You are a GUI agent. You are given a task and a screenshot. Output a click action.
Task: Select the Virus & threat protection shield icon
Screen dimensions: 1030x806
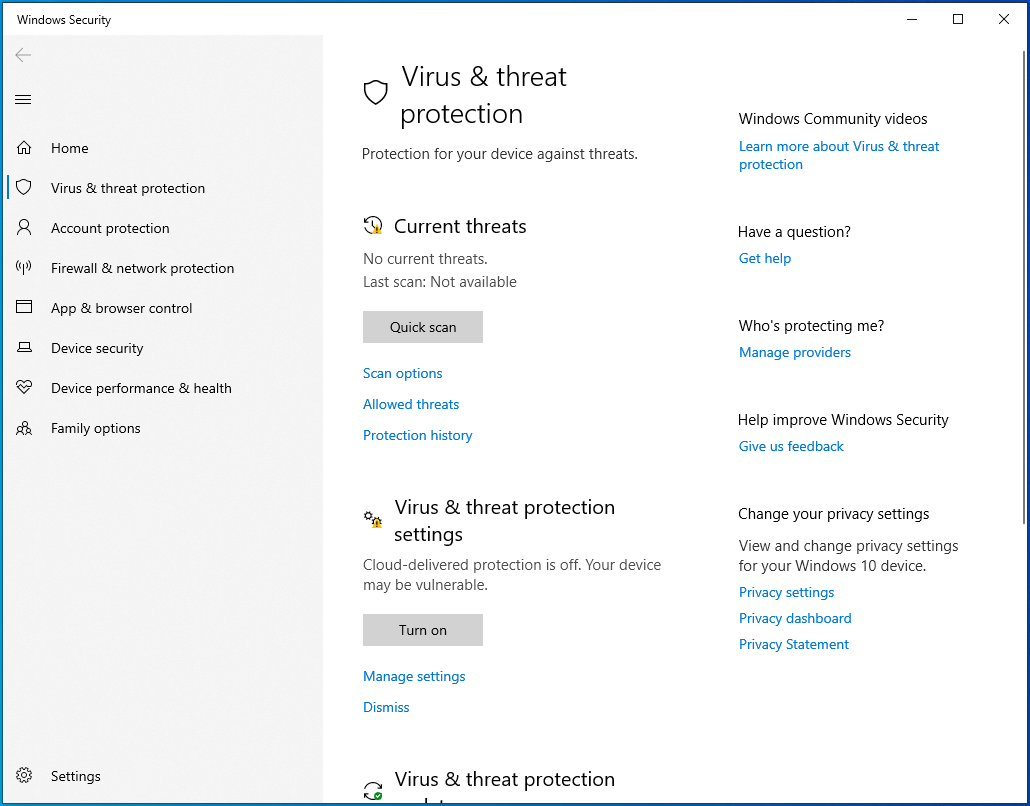[x=23, y=187]
